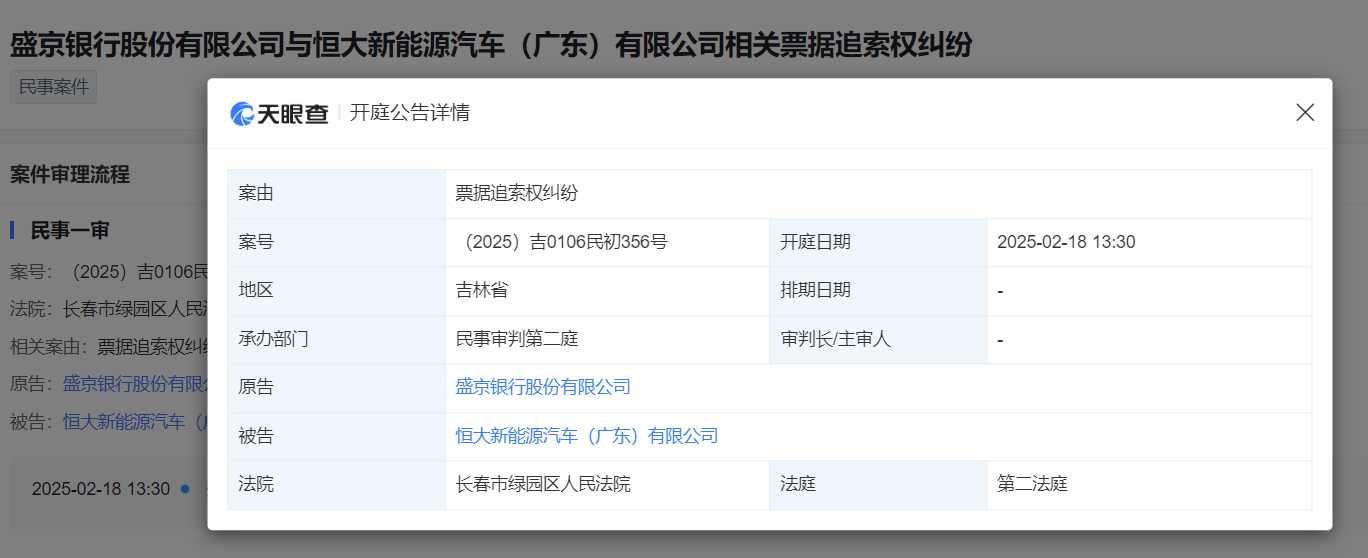Click the region value 吉林省

[482, 290]
